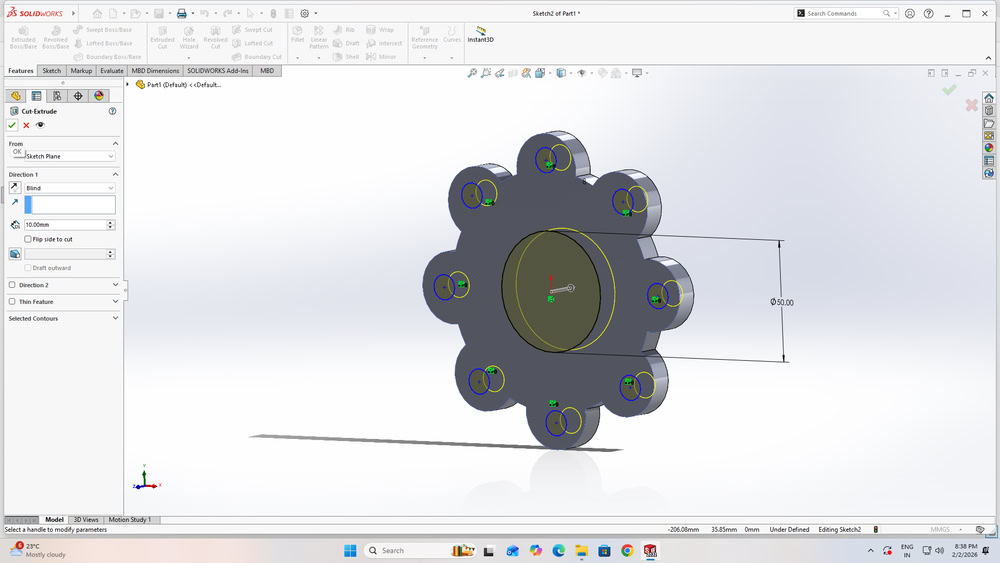Image resolution: width=1000 pixels, height=563 pixels.
Task: Expand the Part1 (Default) tree node
Action: 128,85
